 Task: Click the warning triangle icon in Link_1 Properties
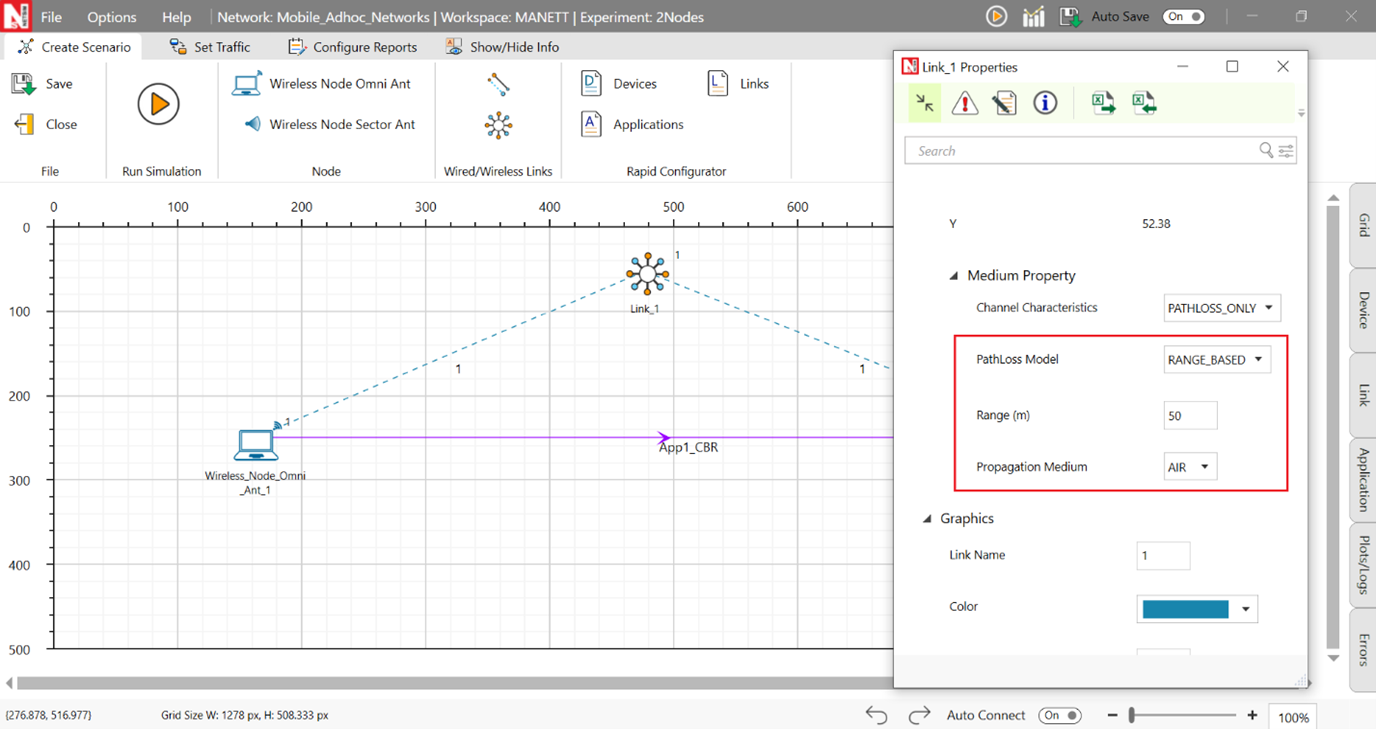tap(965, 103)
